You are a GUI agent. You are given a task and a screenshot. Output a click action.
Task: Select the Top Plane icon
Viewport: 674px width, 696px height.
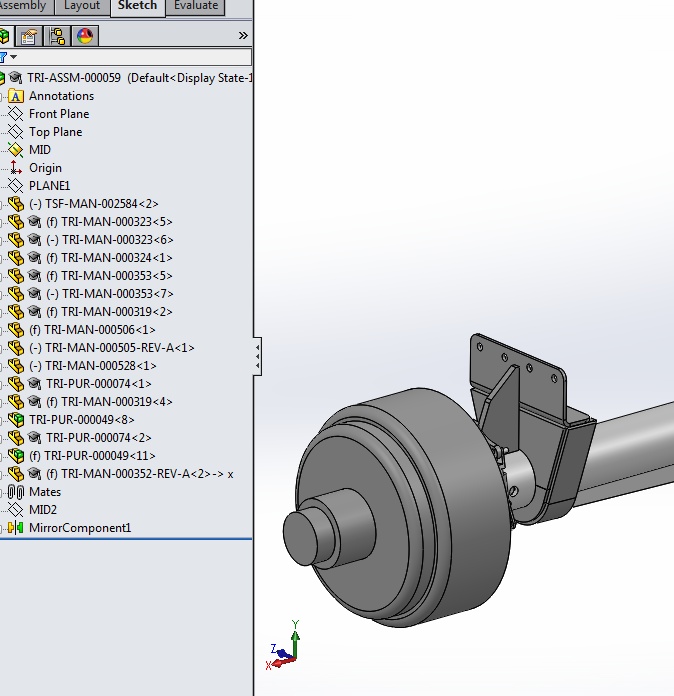[x=16, y=132]
